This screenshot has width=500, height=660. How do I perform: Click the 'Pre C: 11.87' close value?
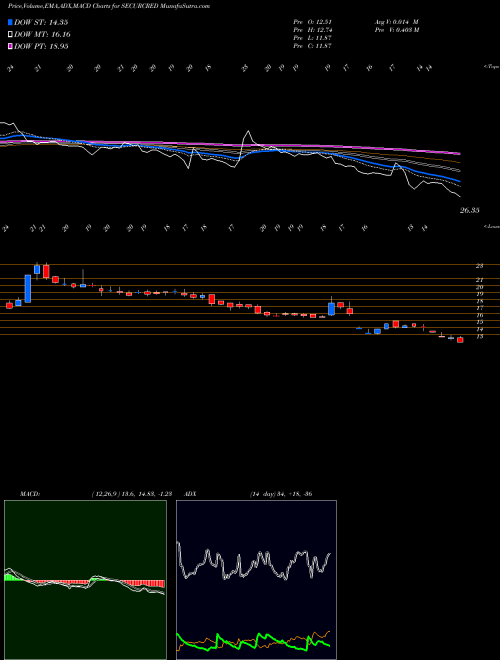(314, 46)
